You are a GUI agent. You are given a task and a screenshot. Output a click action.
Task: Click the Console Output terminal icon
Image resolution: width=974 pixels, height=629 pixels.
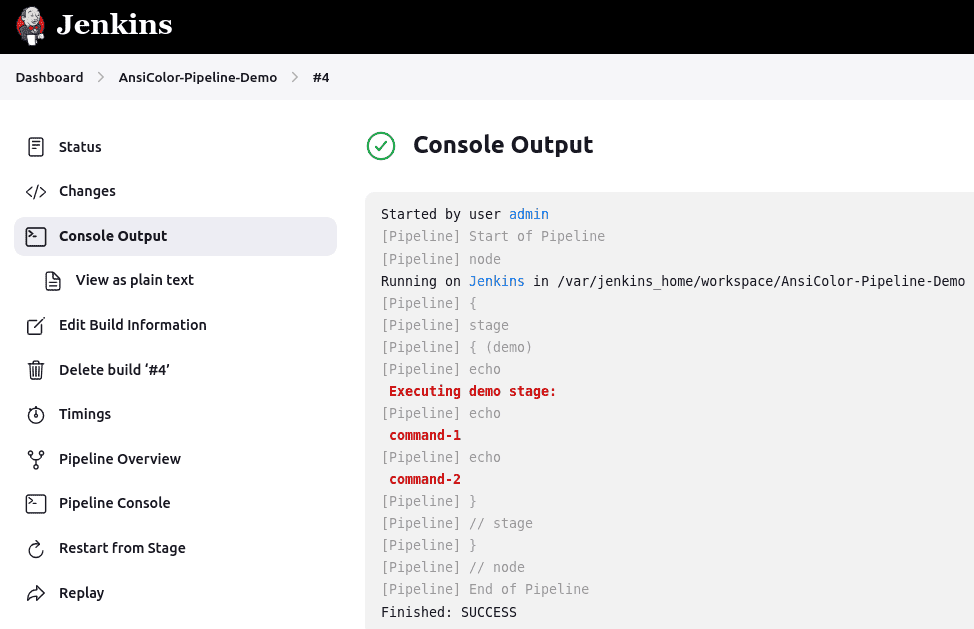pos(36,237)
